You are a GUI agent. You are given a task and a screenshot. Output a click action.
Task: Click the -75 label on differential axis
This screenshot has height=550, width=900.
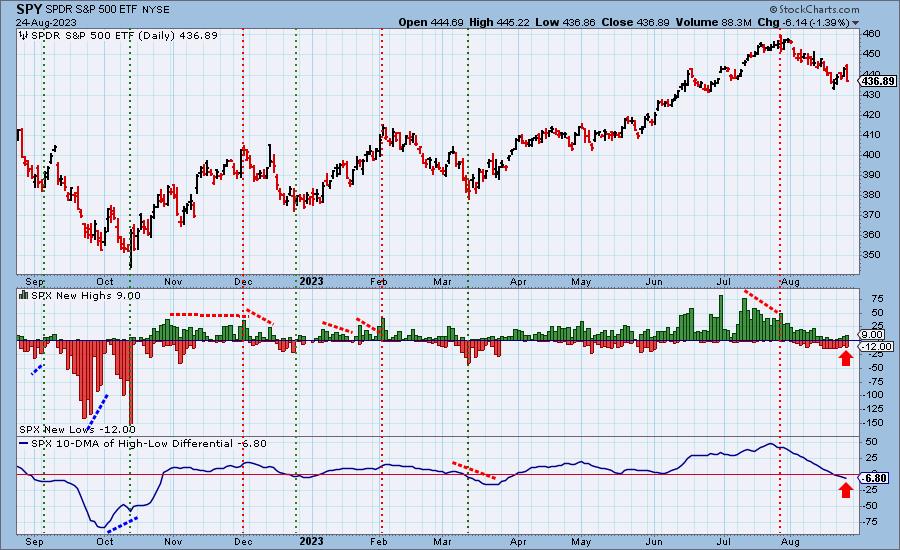tap(869, 522)
